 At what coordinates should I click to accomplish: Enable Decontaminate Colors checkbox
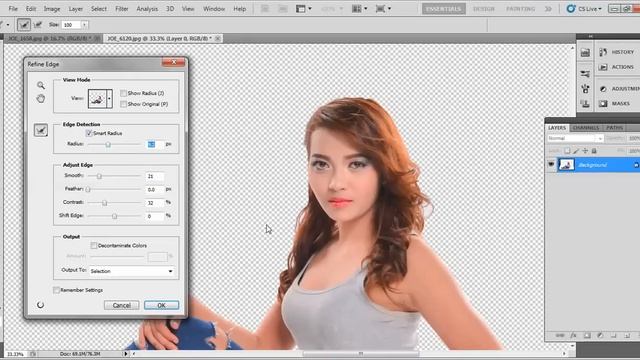(93, 245)
